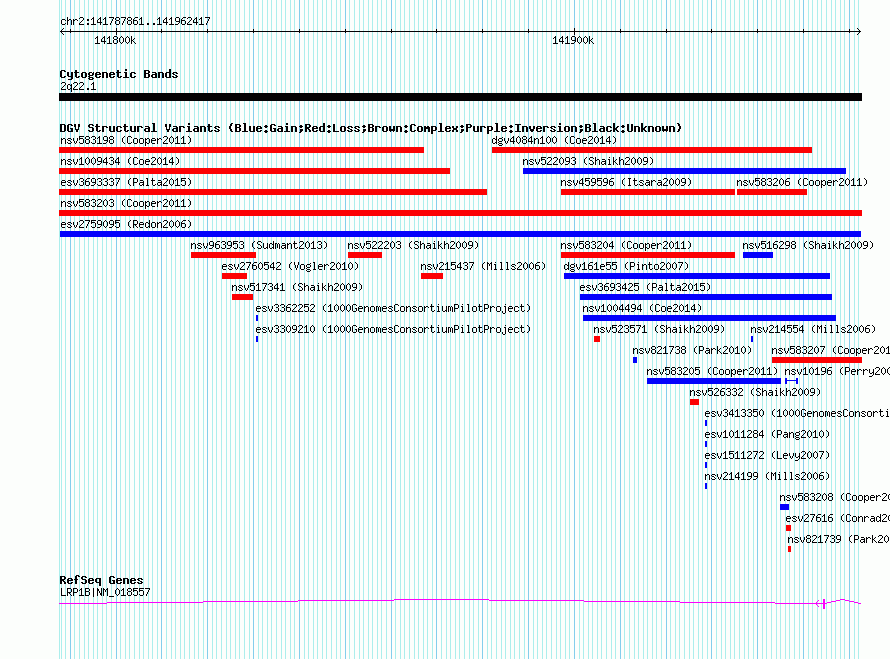
Task: Click the right arrow at ruler end
Action: [858, 31]
